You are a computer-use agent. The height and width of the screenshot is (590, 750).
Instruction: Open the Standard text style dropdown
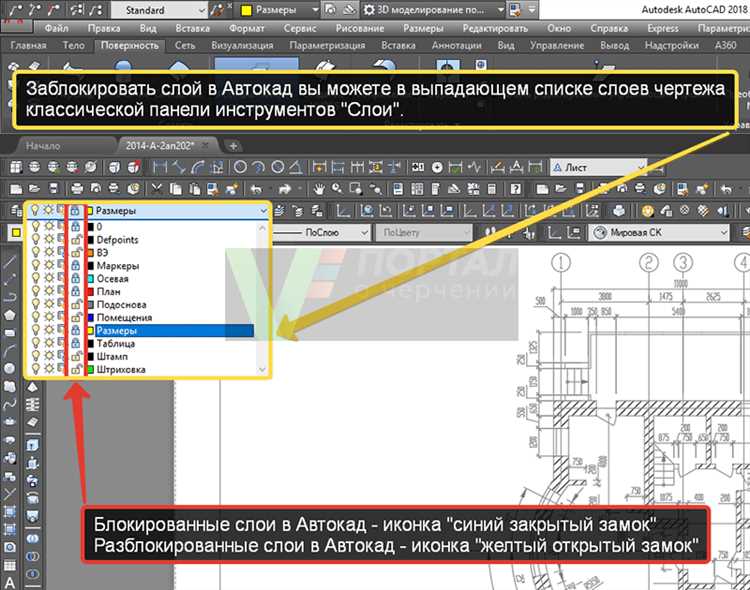click(202, 10)
